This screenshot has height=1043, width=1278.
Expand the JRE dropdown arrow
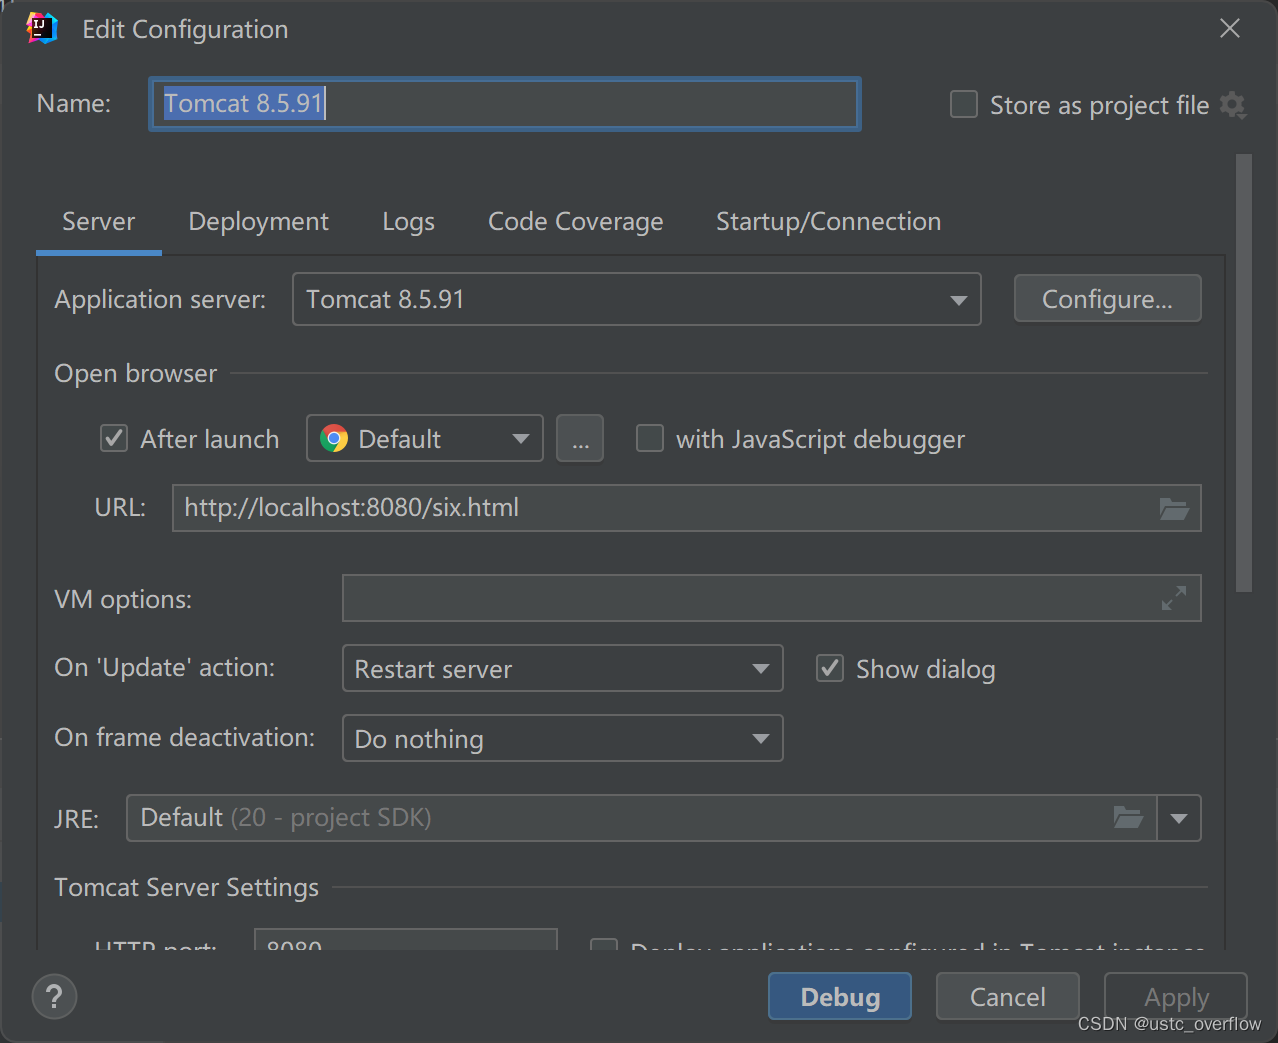[1179, 818]
